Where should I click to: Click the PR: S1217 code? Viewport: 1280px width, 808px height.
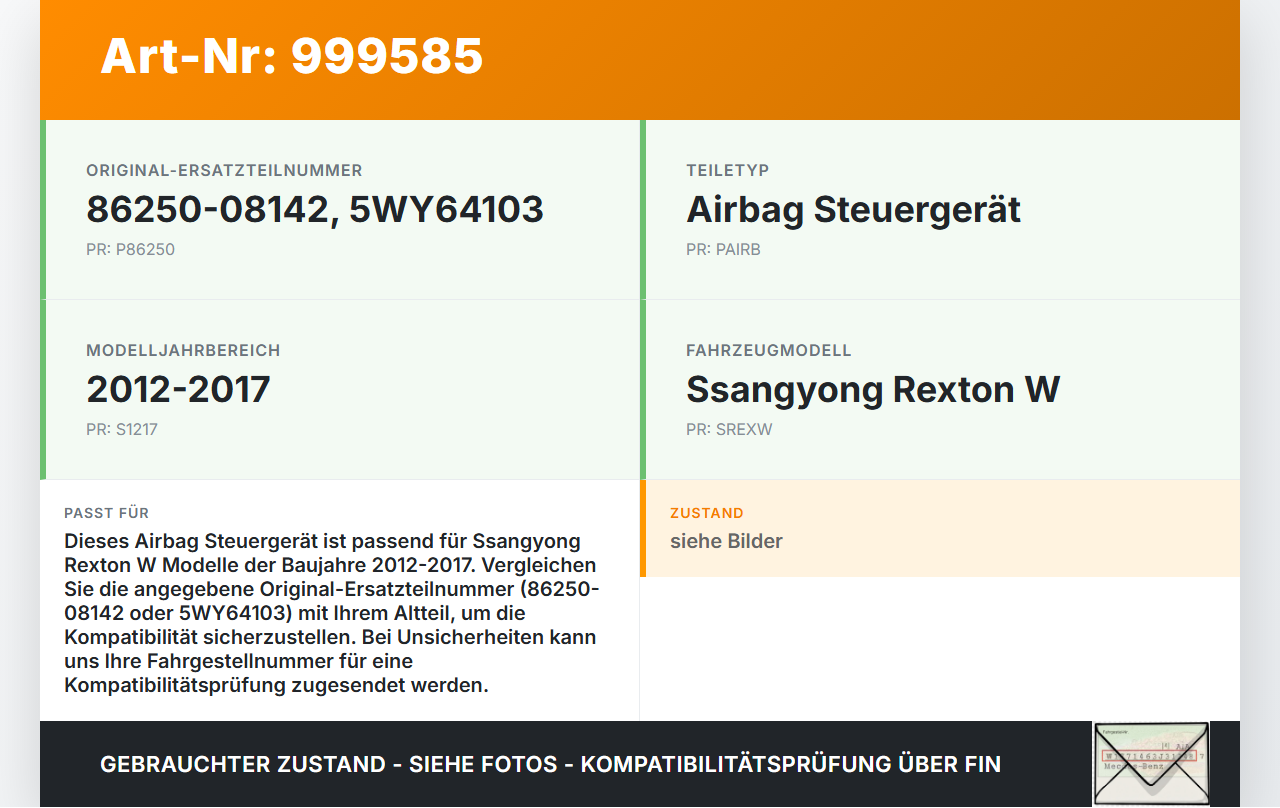pyautogui.click(x=122, y=430)
